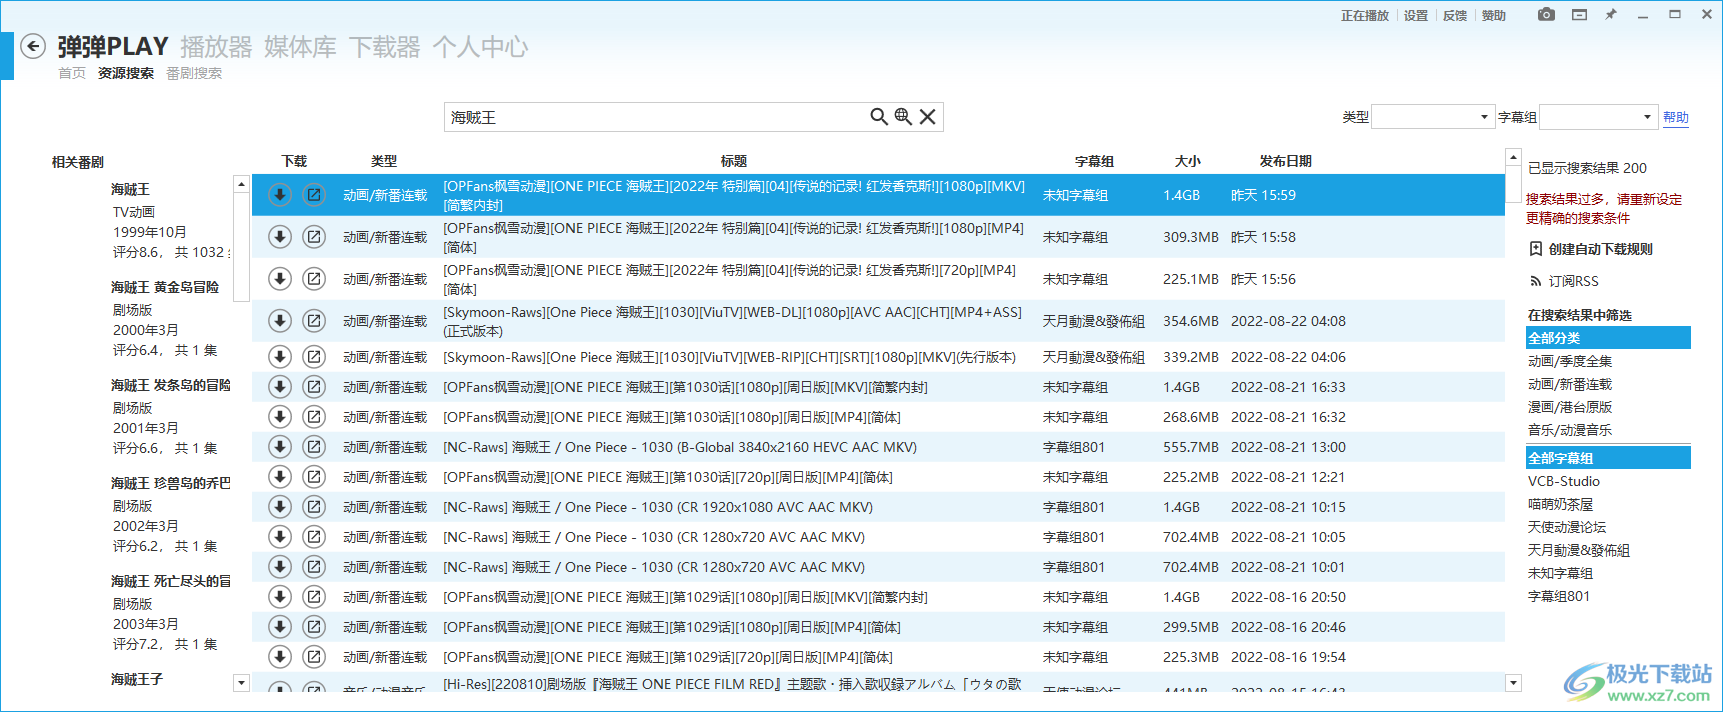The width and height of the screenshot is (1723, 712).
Task: Filter by subtitle group VCB-Studio
Action: pos(1609,481)
